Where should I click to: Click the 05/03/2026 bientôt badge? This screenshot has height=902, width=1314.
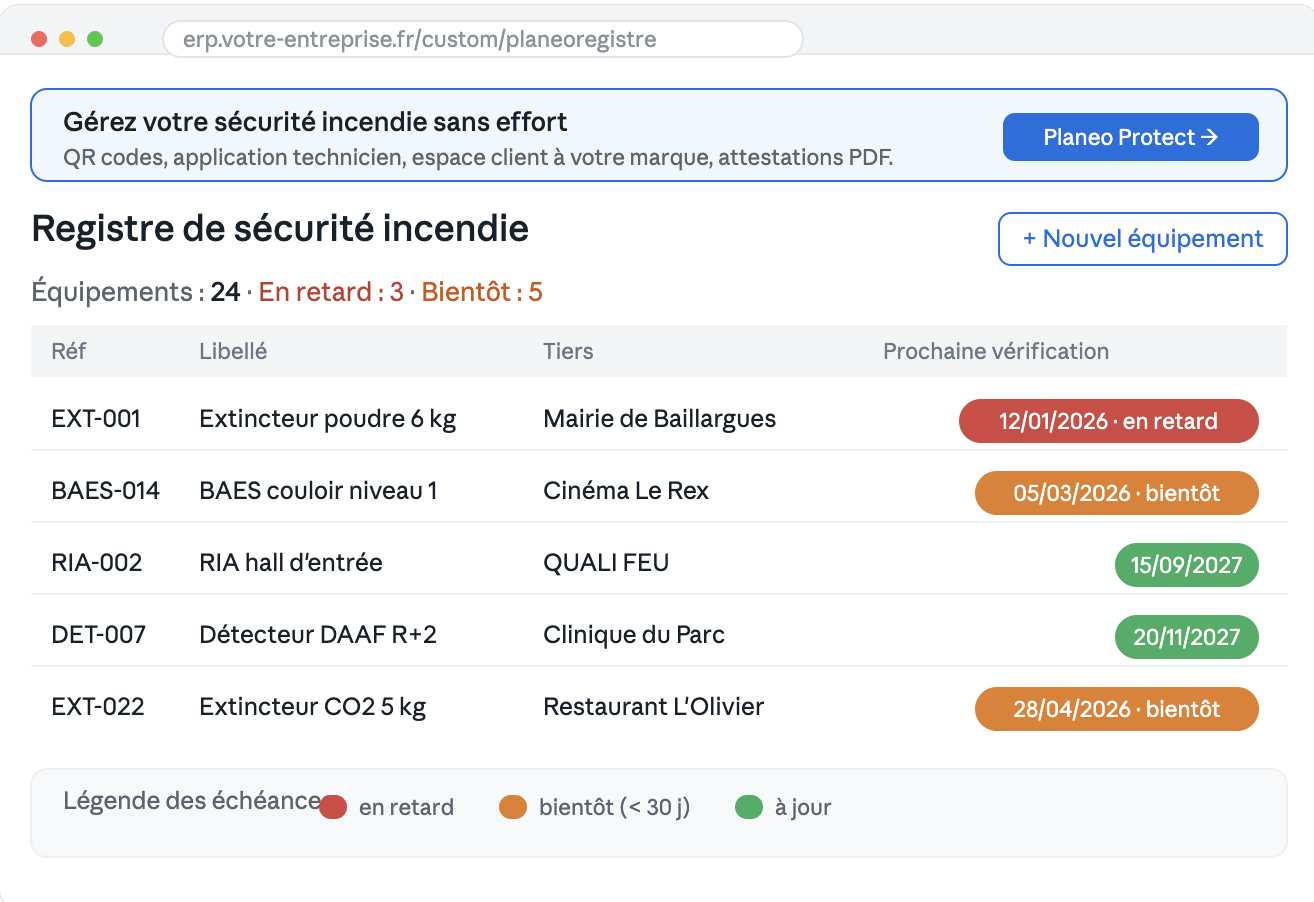[x=1116, y=493]
